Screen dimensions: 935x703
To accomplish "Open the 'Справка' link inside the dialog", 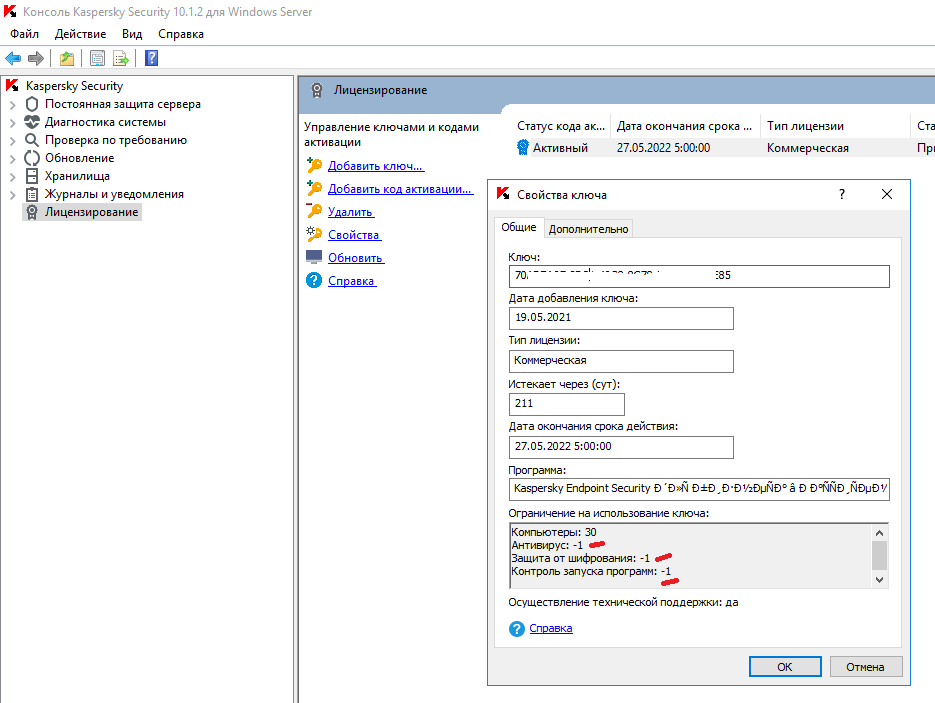I will pos(550,628).
